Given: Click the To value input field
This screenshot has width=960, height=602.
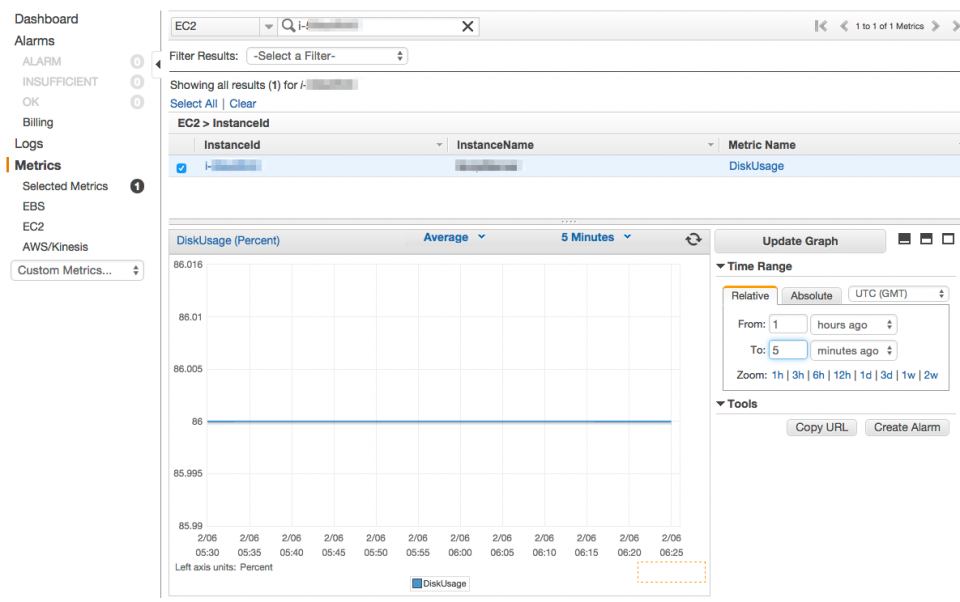Looking at the screenshot, I should point(788,350).
